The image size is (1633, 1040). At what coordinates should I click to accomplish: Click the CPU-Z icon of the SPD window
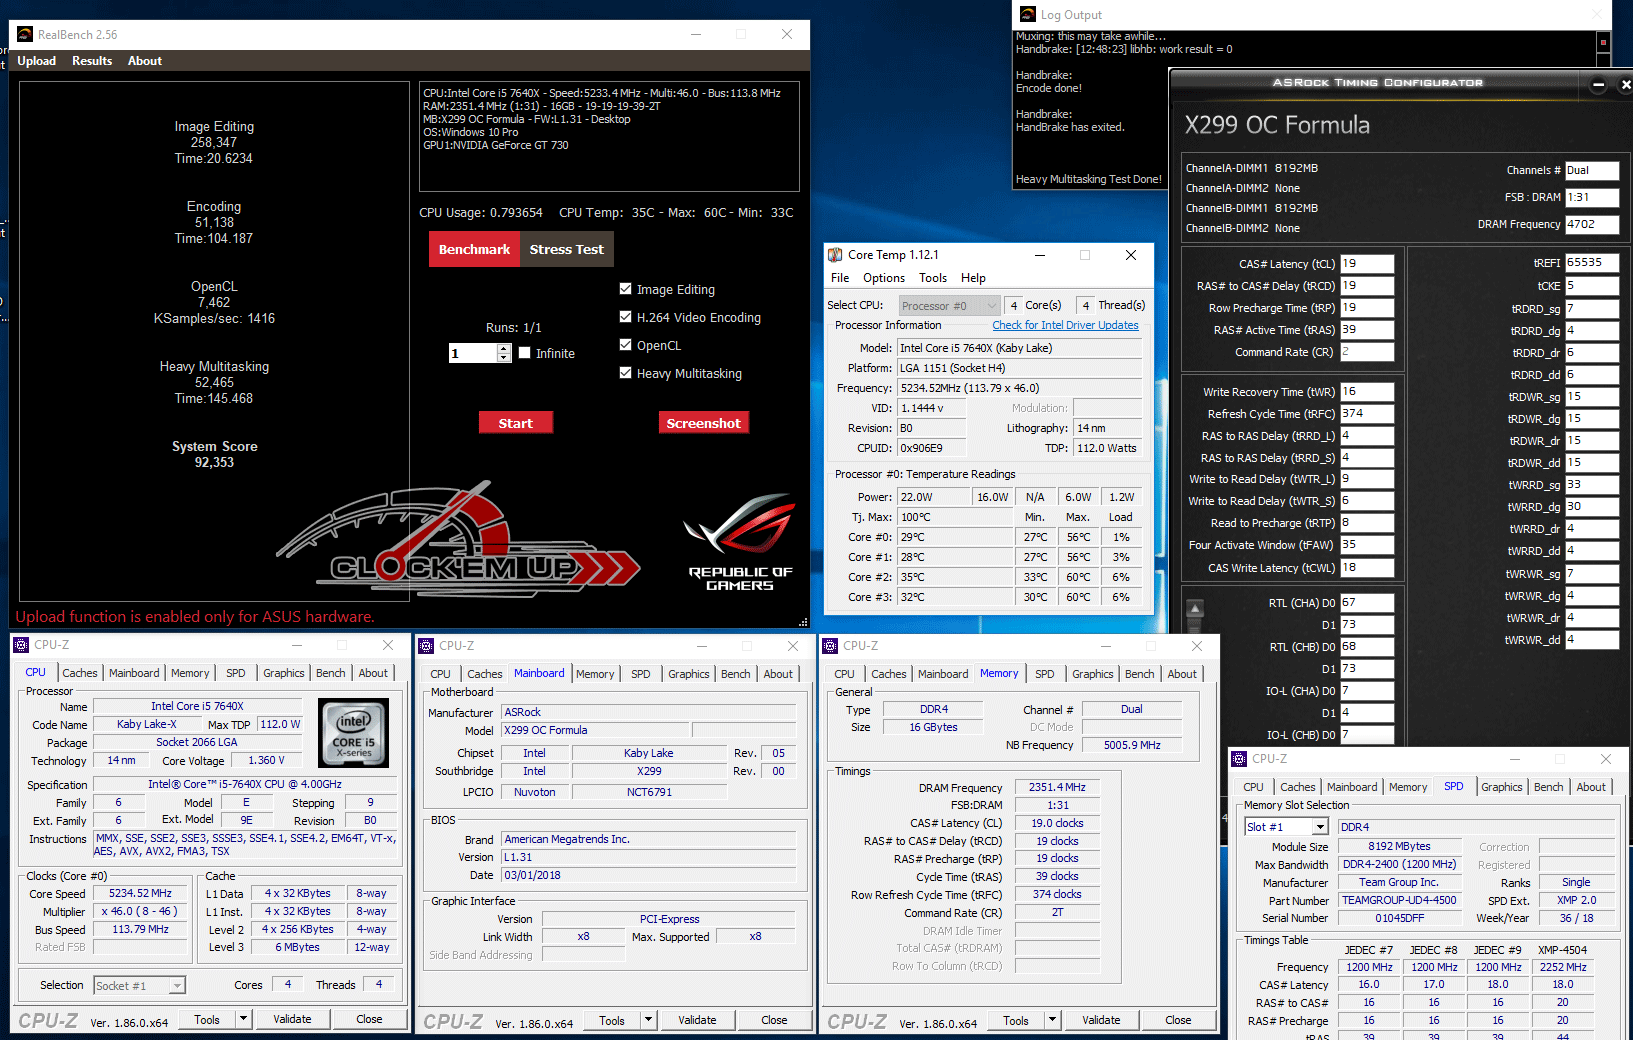click(x=1240, y=759)
